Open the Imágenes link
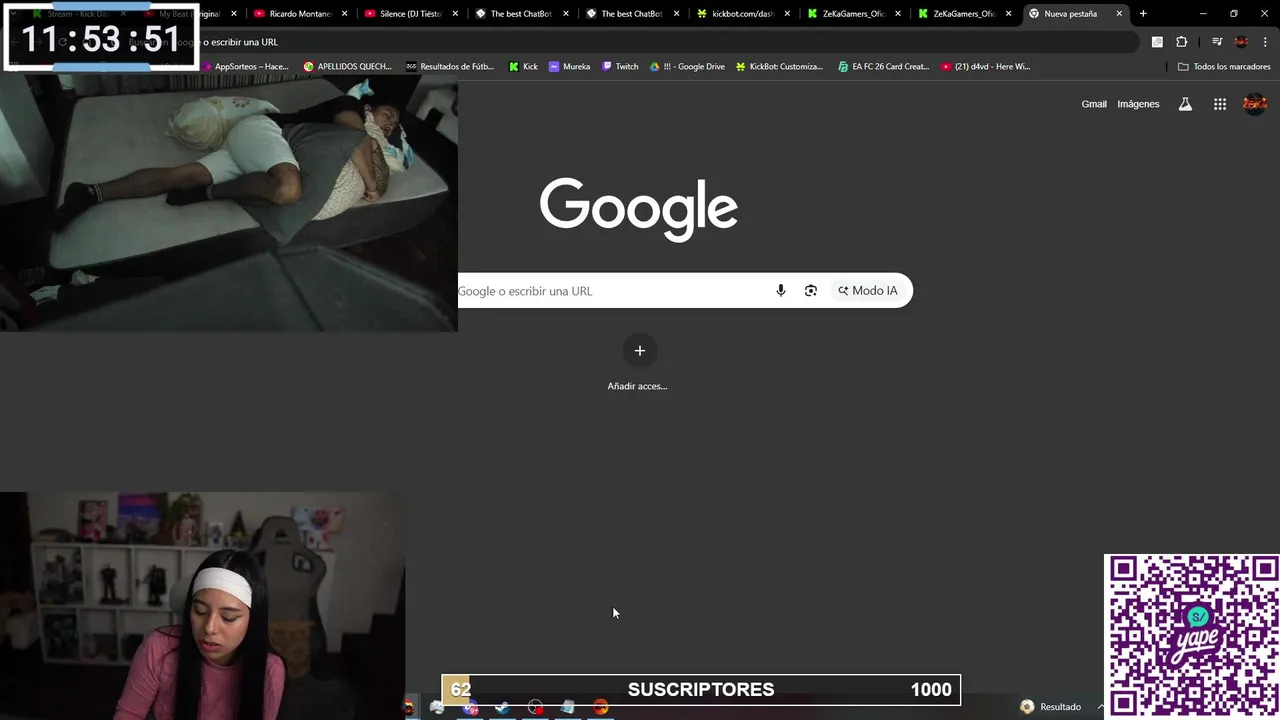Screen dimensions: 1280x720 (x=1138, y=104)
